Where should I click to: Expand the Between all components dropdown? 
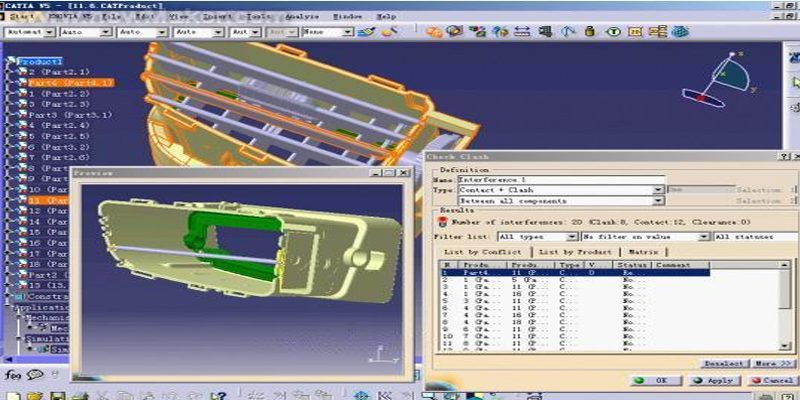click(x=658, y=201)
